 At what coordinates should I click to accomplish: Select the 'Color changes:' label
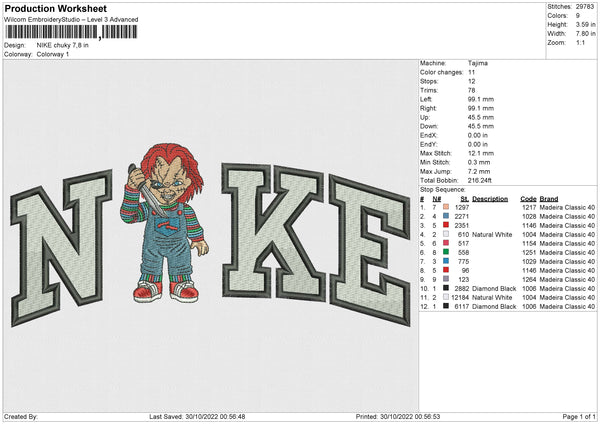pos(442,72)
